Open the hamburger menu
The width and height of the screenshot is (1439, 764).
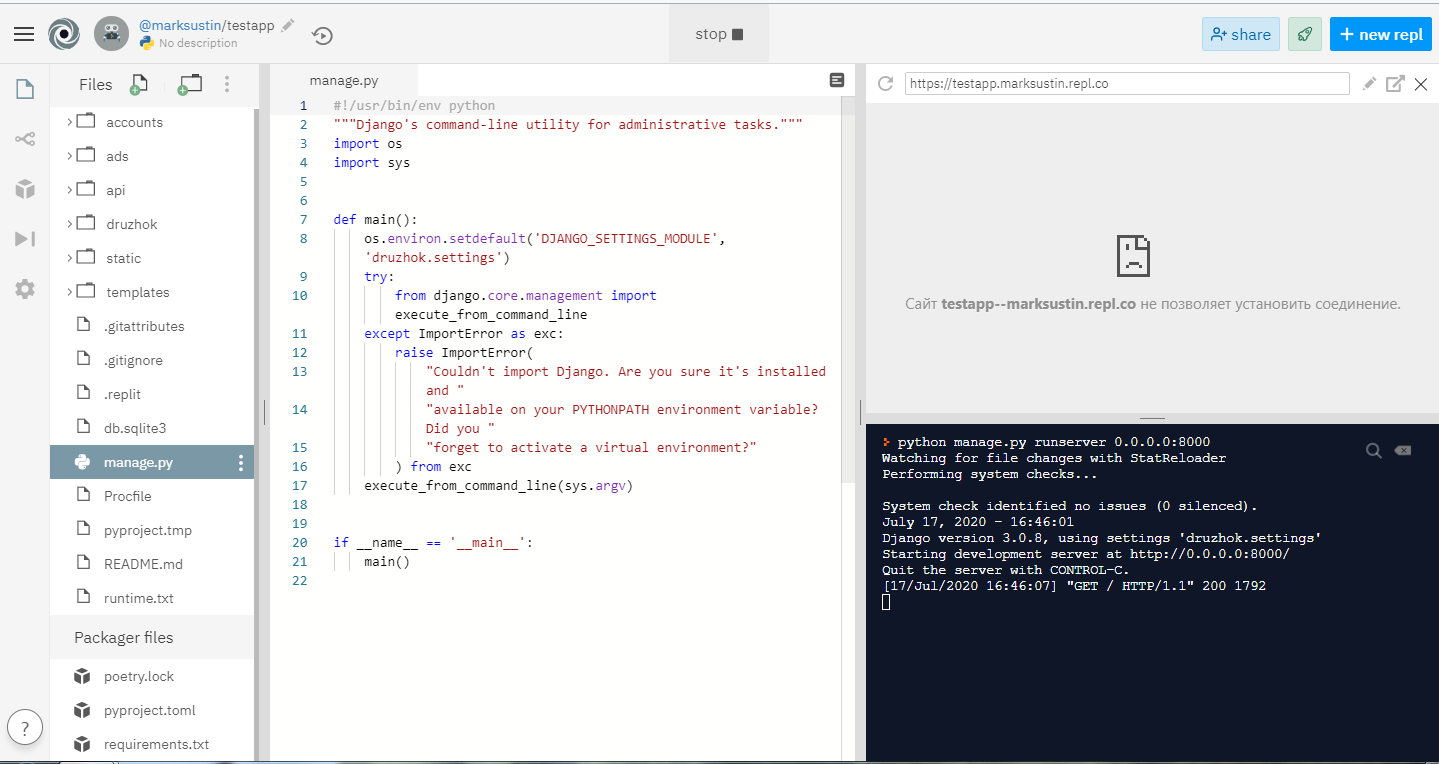(24, 34)
